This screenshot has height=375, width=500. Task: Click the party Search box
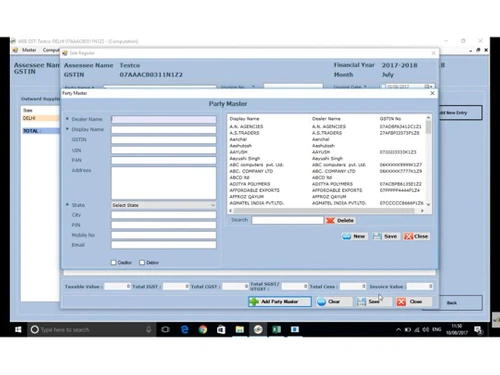287,220
